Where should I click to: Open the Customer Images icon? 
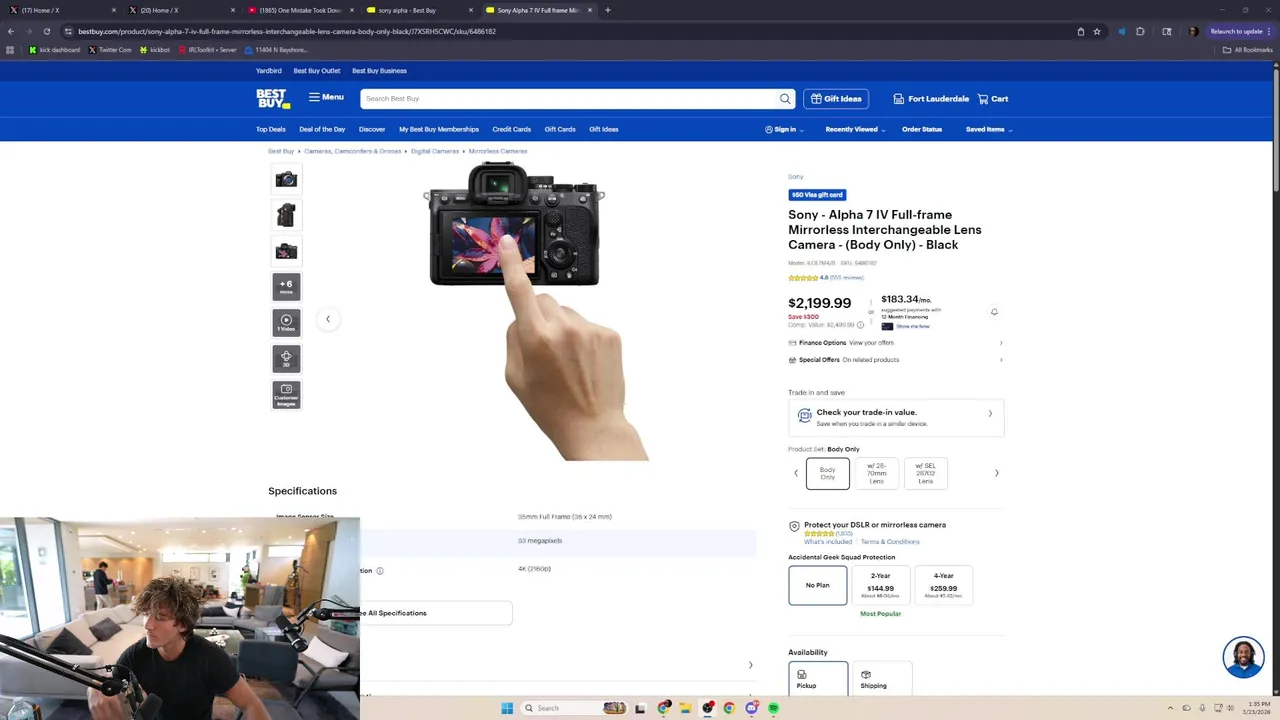[286, 394]
